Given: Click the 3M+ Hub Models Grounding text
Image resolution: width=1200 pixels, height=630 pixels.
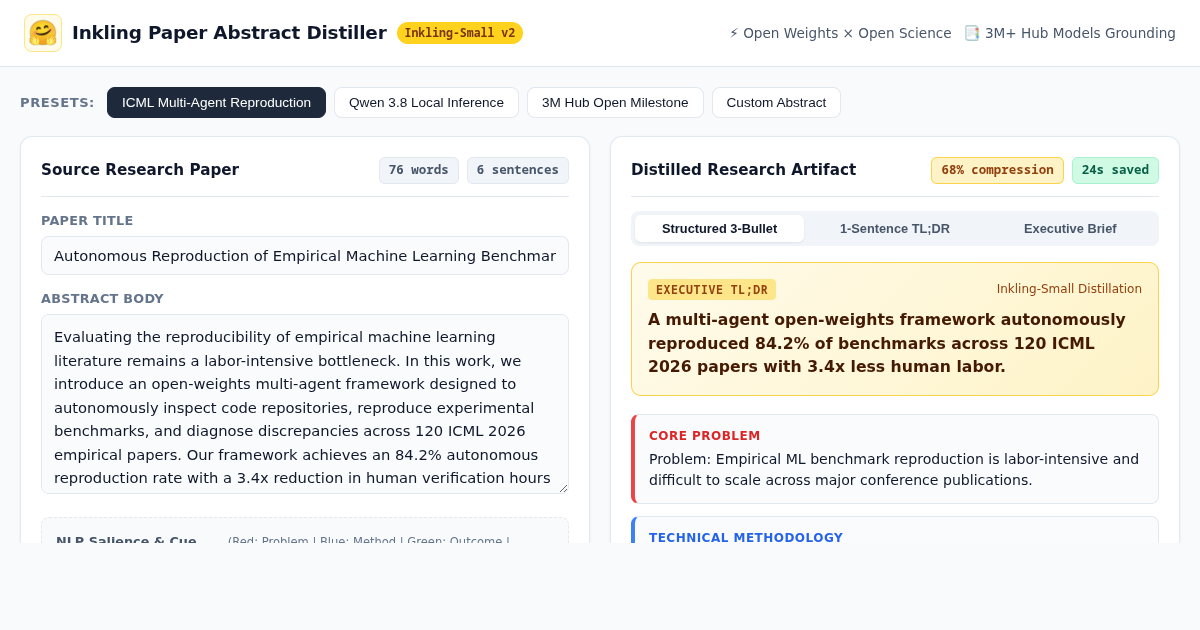Looking at the screenshot, I should (x=1080, y=33).
